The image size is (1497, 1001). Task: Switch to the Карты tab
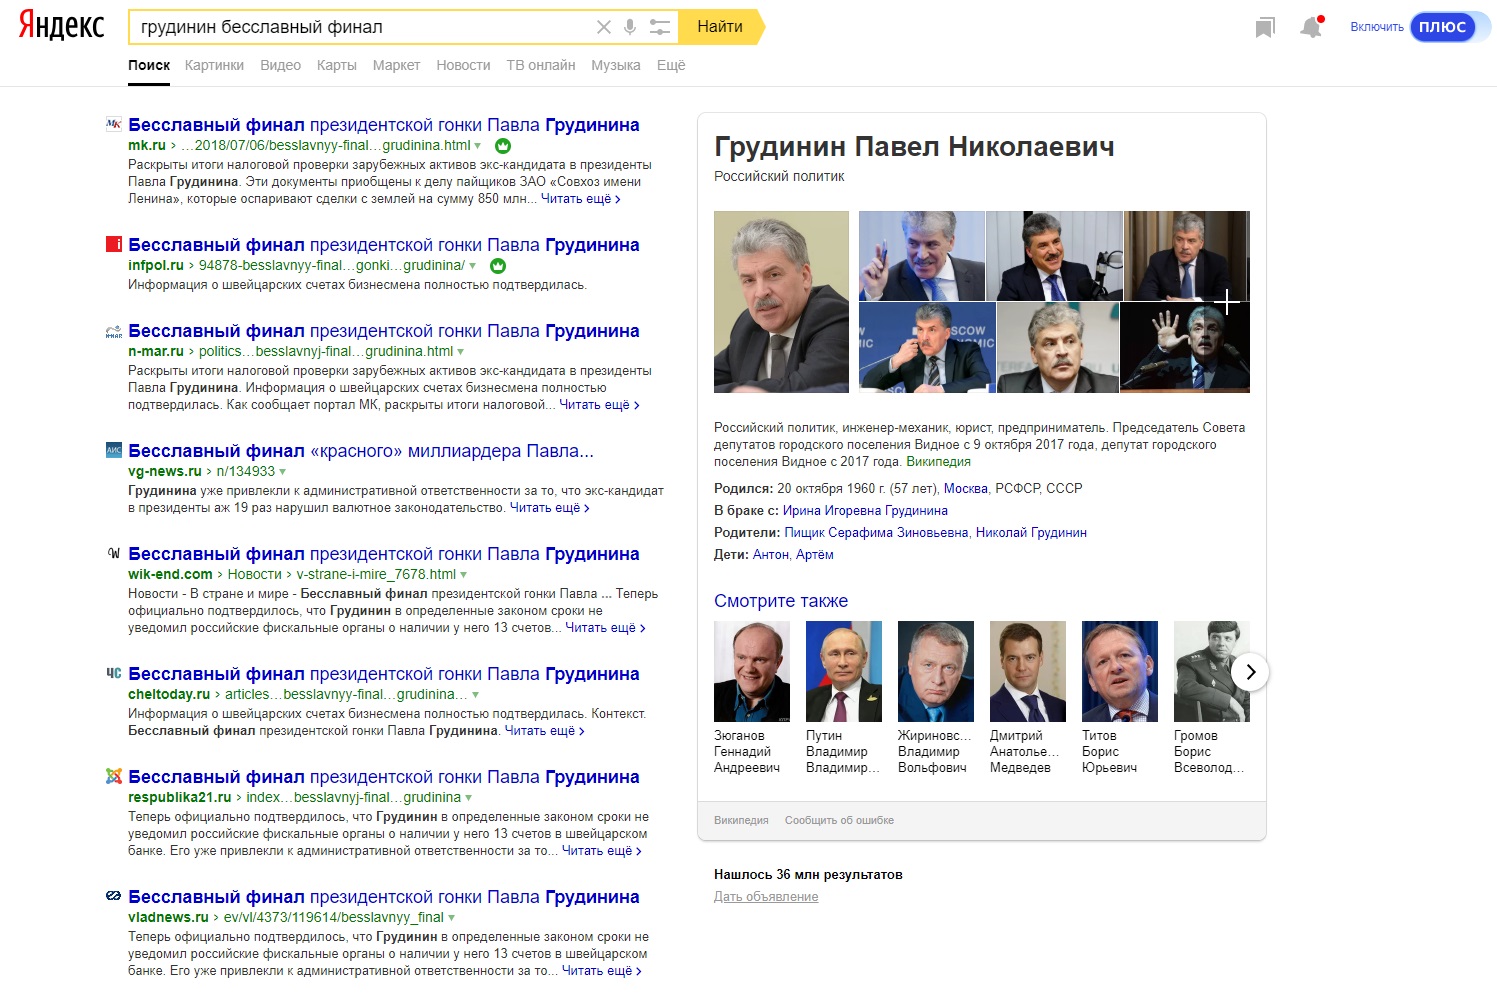[x=336, y=65]
